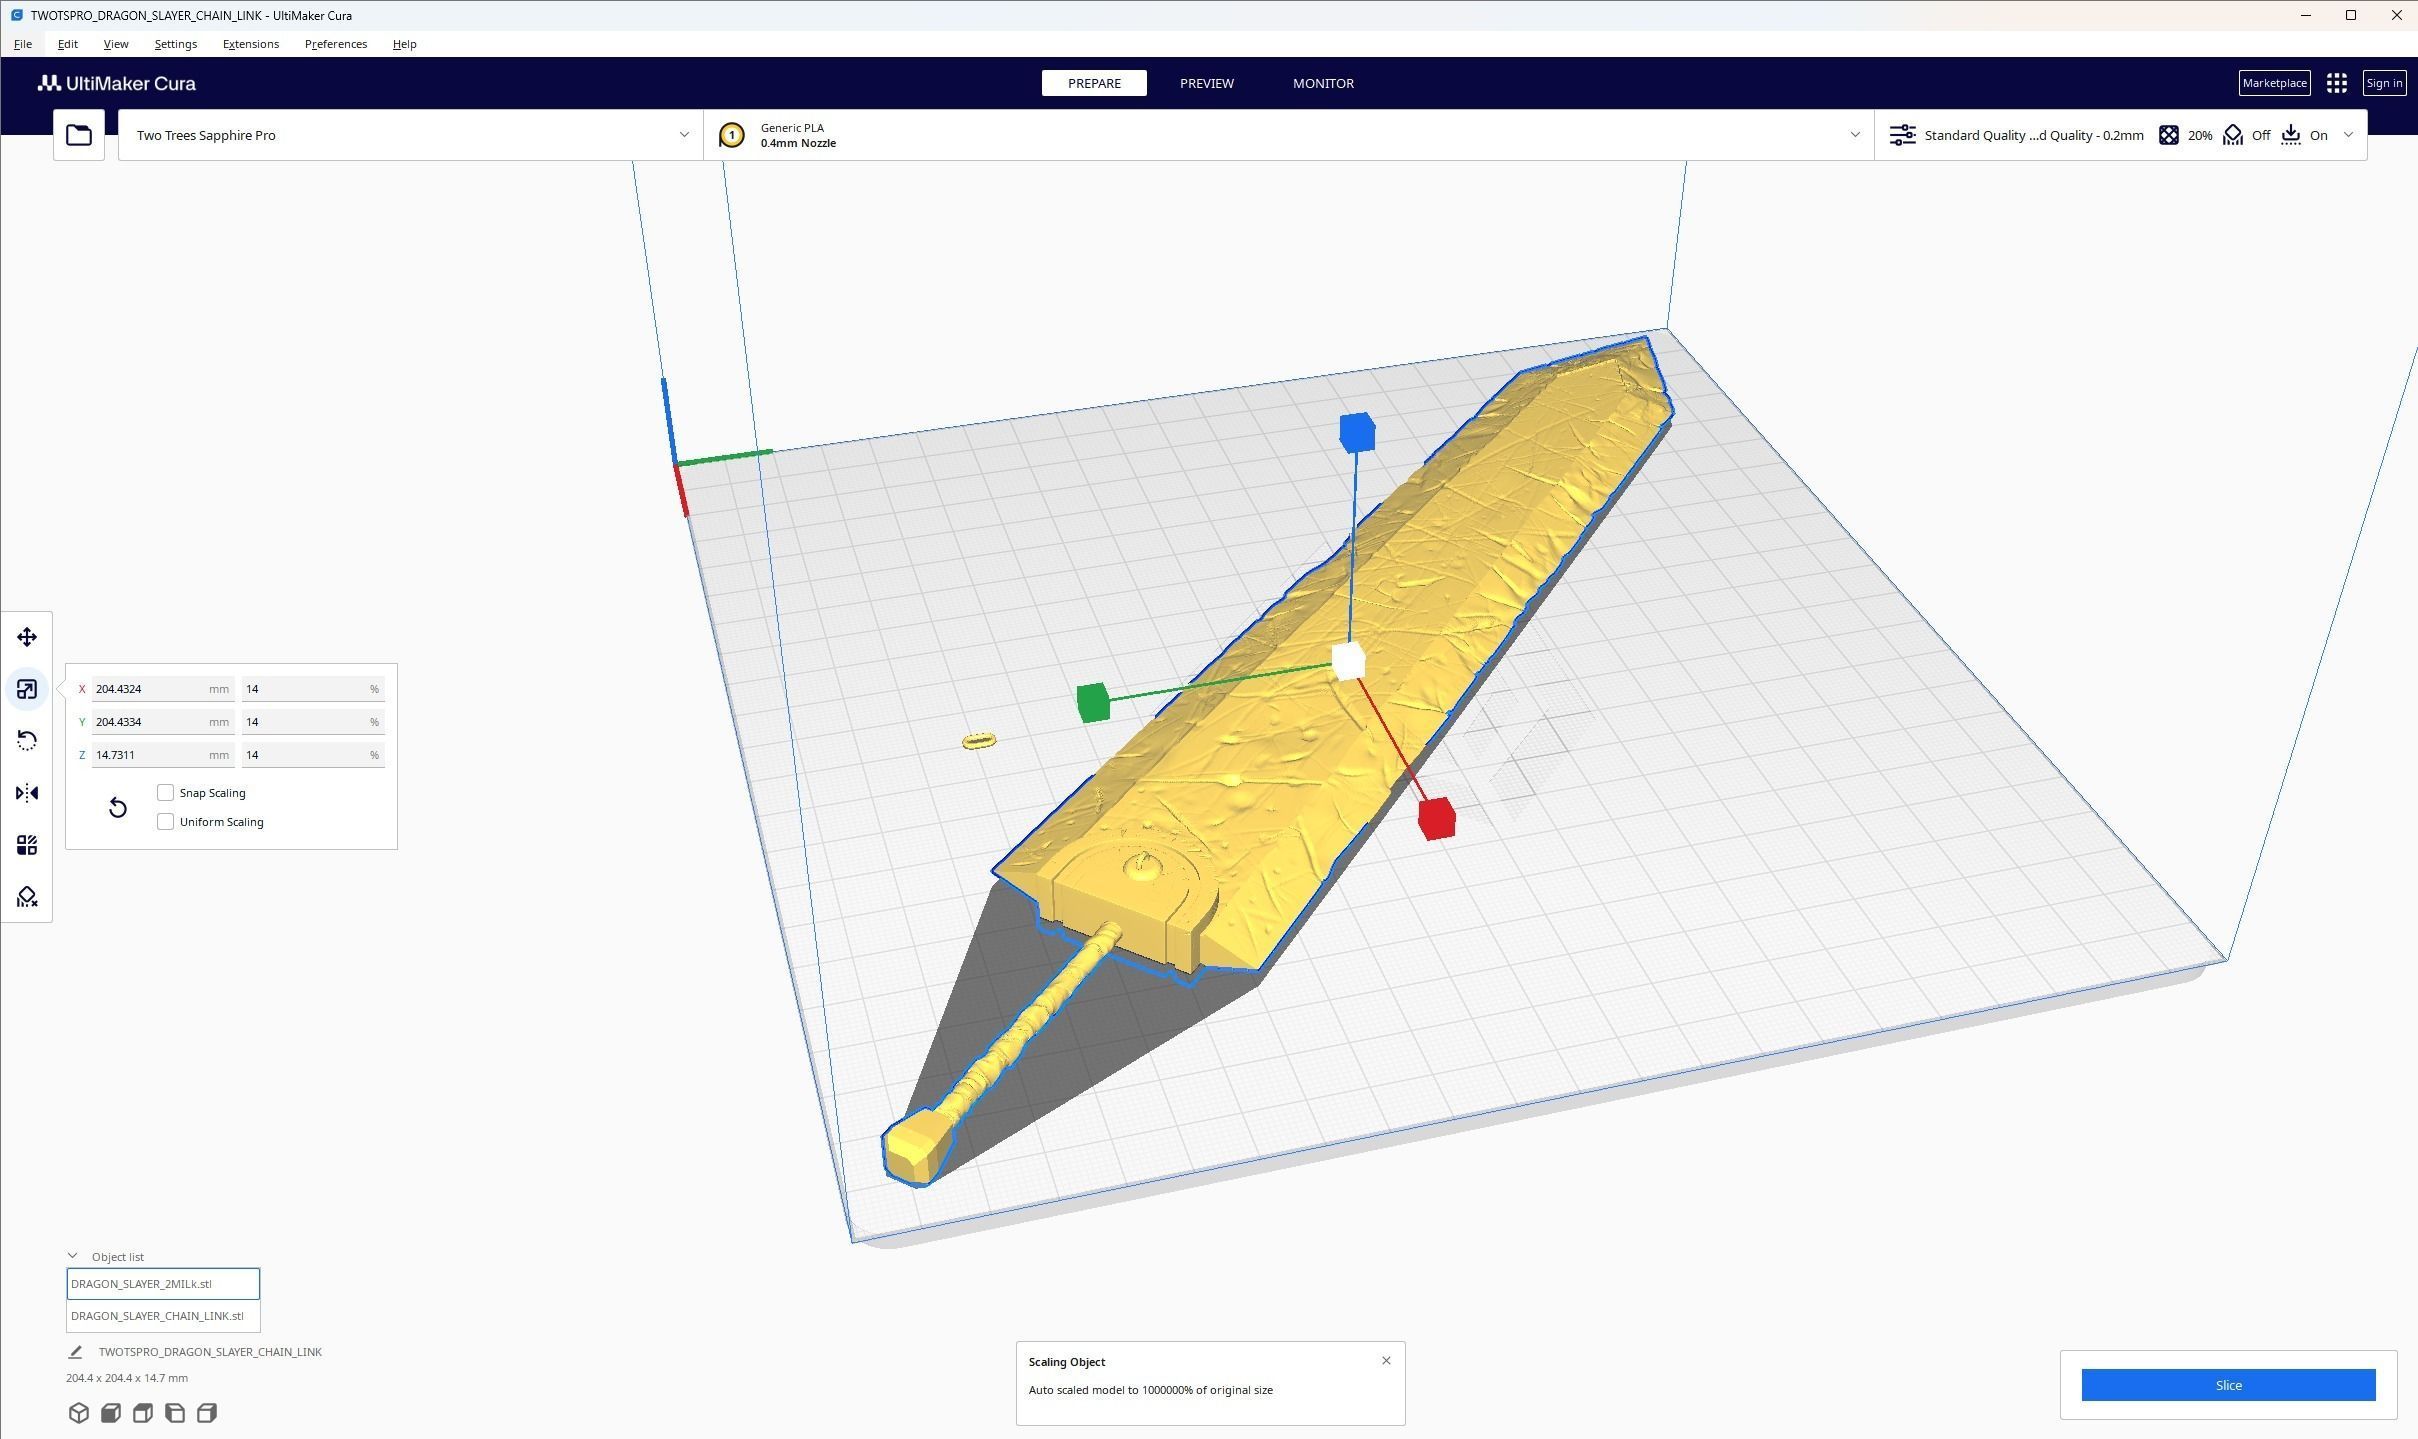Switch to the PREVIEW stage

[x=1207, y=83]
